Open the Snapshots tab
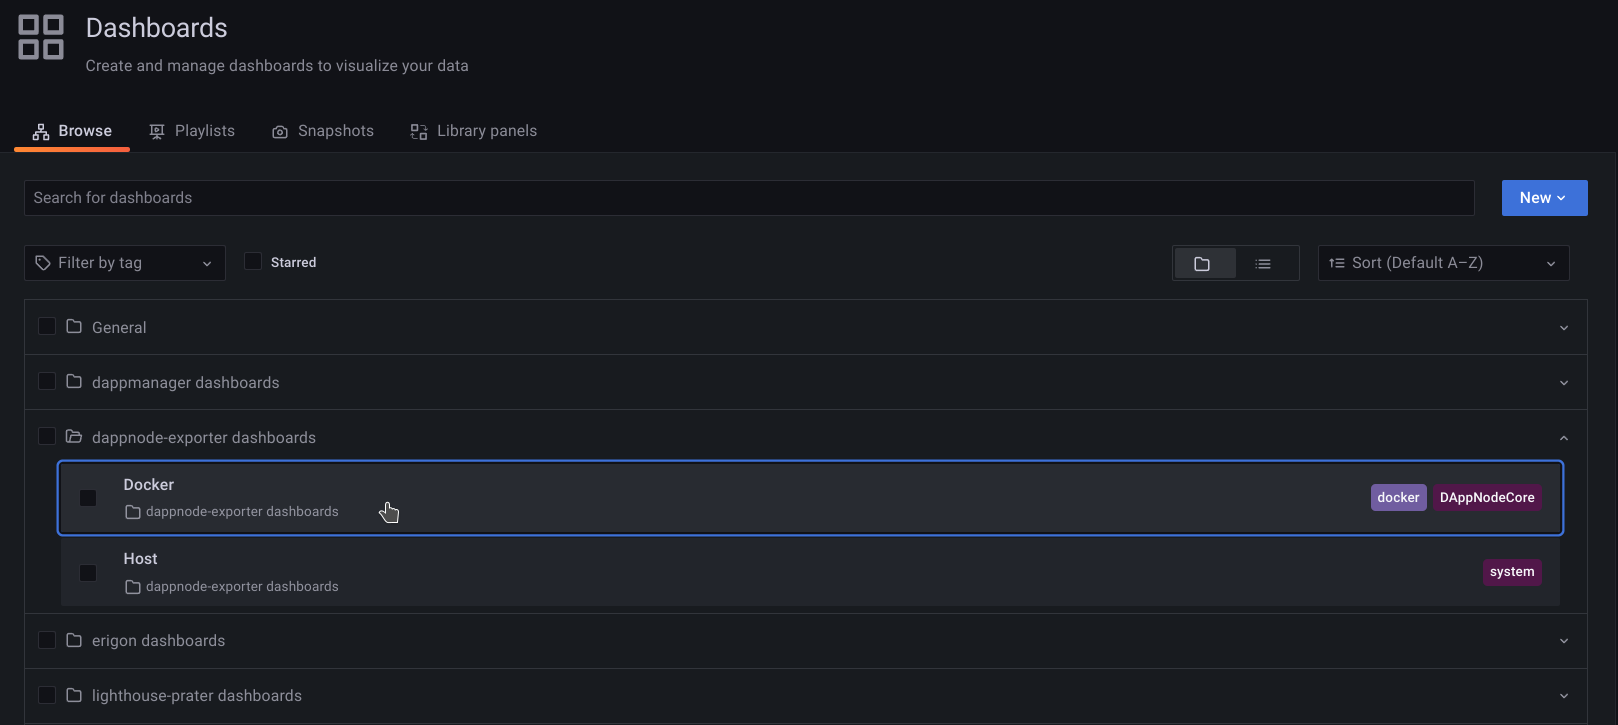Viewport: 1618px width, 725px height. click(x=323, y=131)
